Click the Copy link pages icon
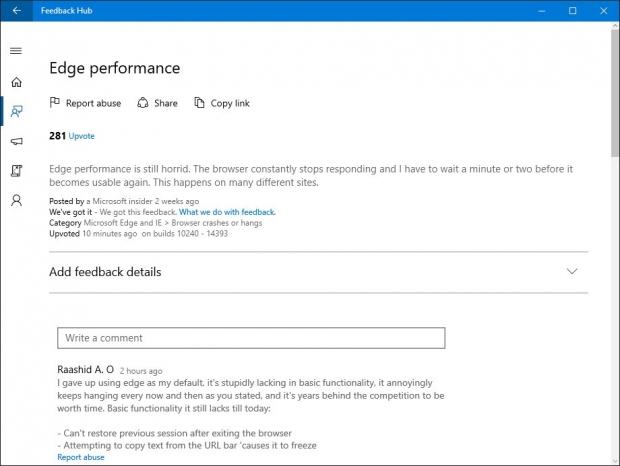Screen dimensions: 620x466 point(199,103)
